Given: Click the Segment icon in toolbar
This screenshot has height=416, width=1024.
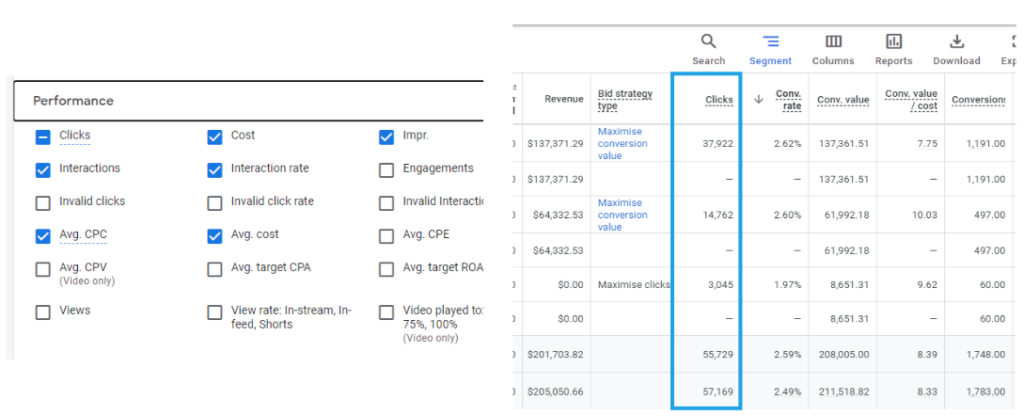Looking at the screenshot, I should [x=770, y=42].
